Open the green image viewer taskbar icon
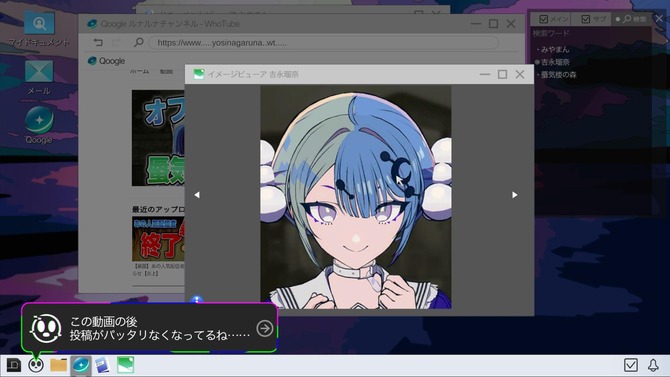This screenshot has height=377, width=670. (x=126, y=365)
